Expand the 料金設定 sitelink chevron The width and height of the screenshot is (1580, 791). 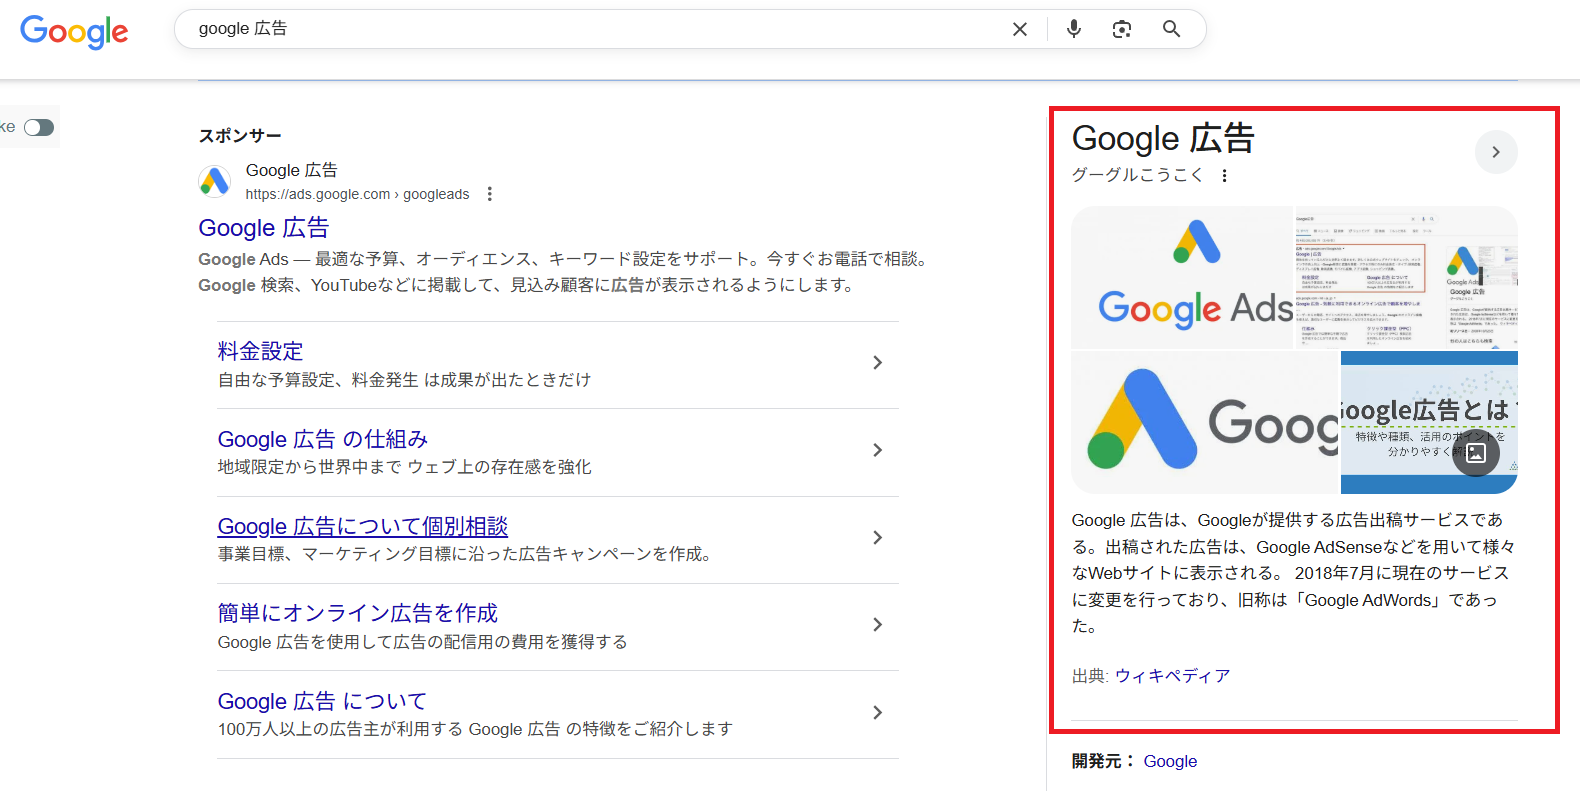[x=877, y=363]
